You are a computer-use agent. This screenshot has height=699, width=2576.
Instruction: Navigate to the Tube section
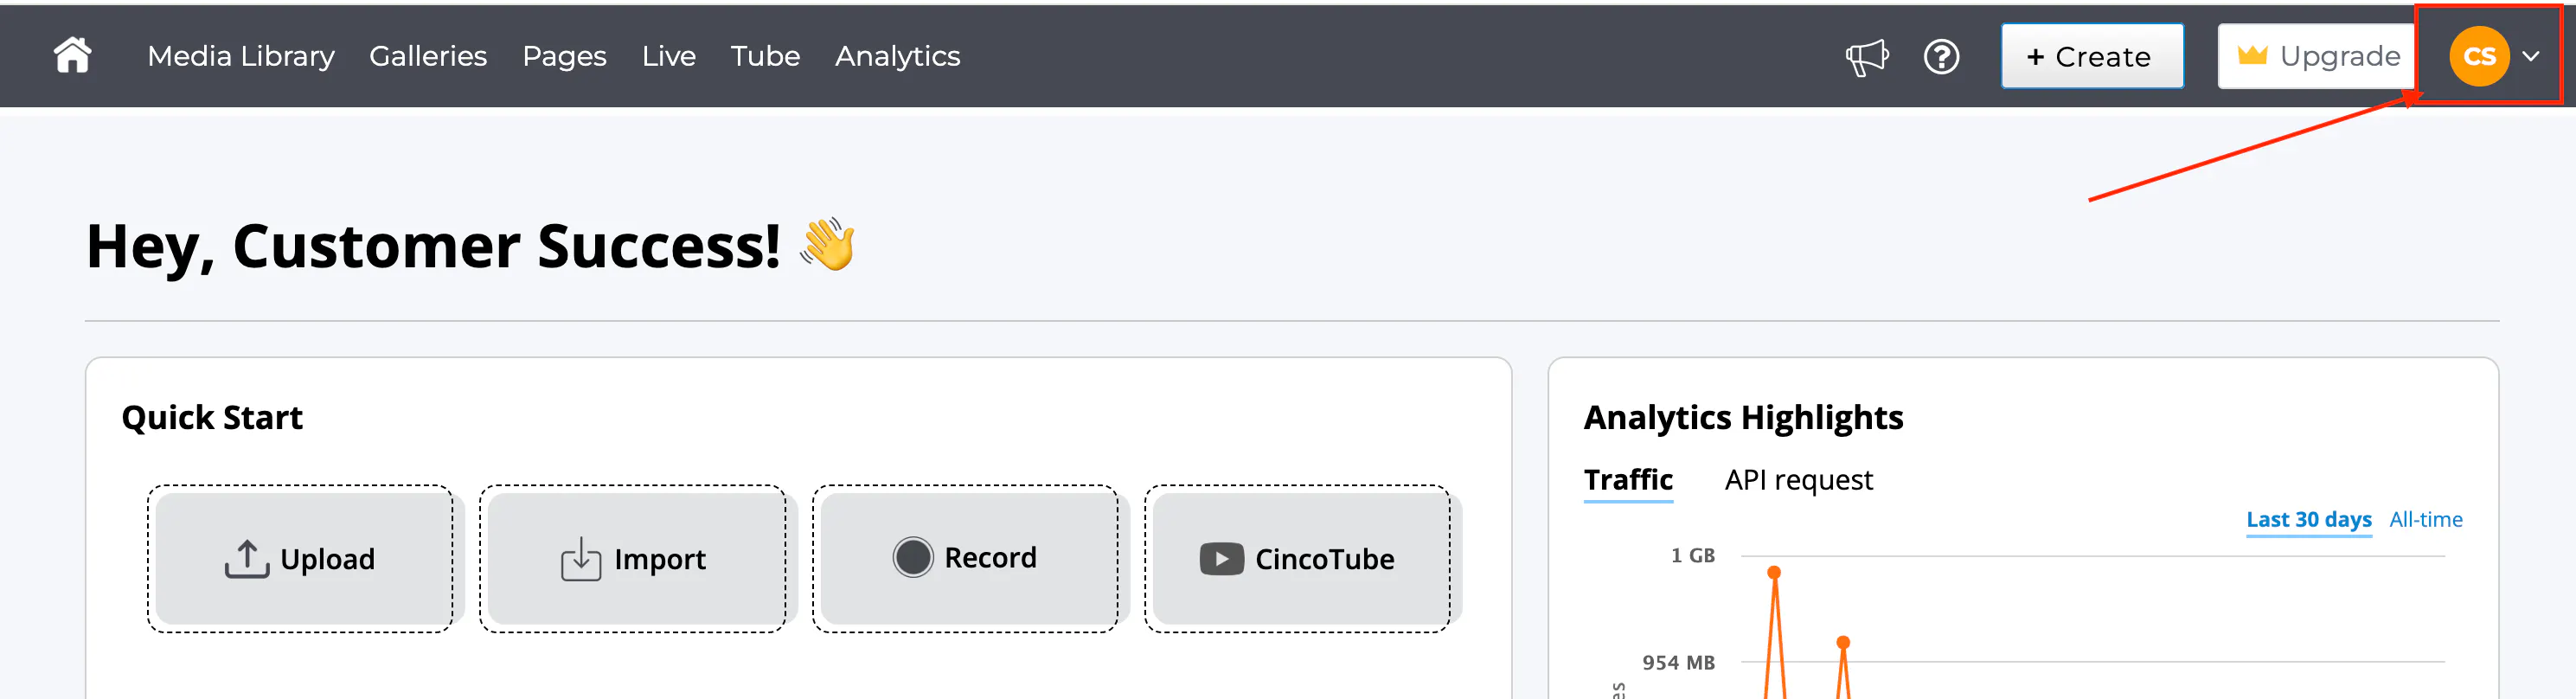tap(765, 56)
